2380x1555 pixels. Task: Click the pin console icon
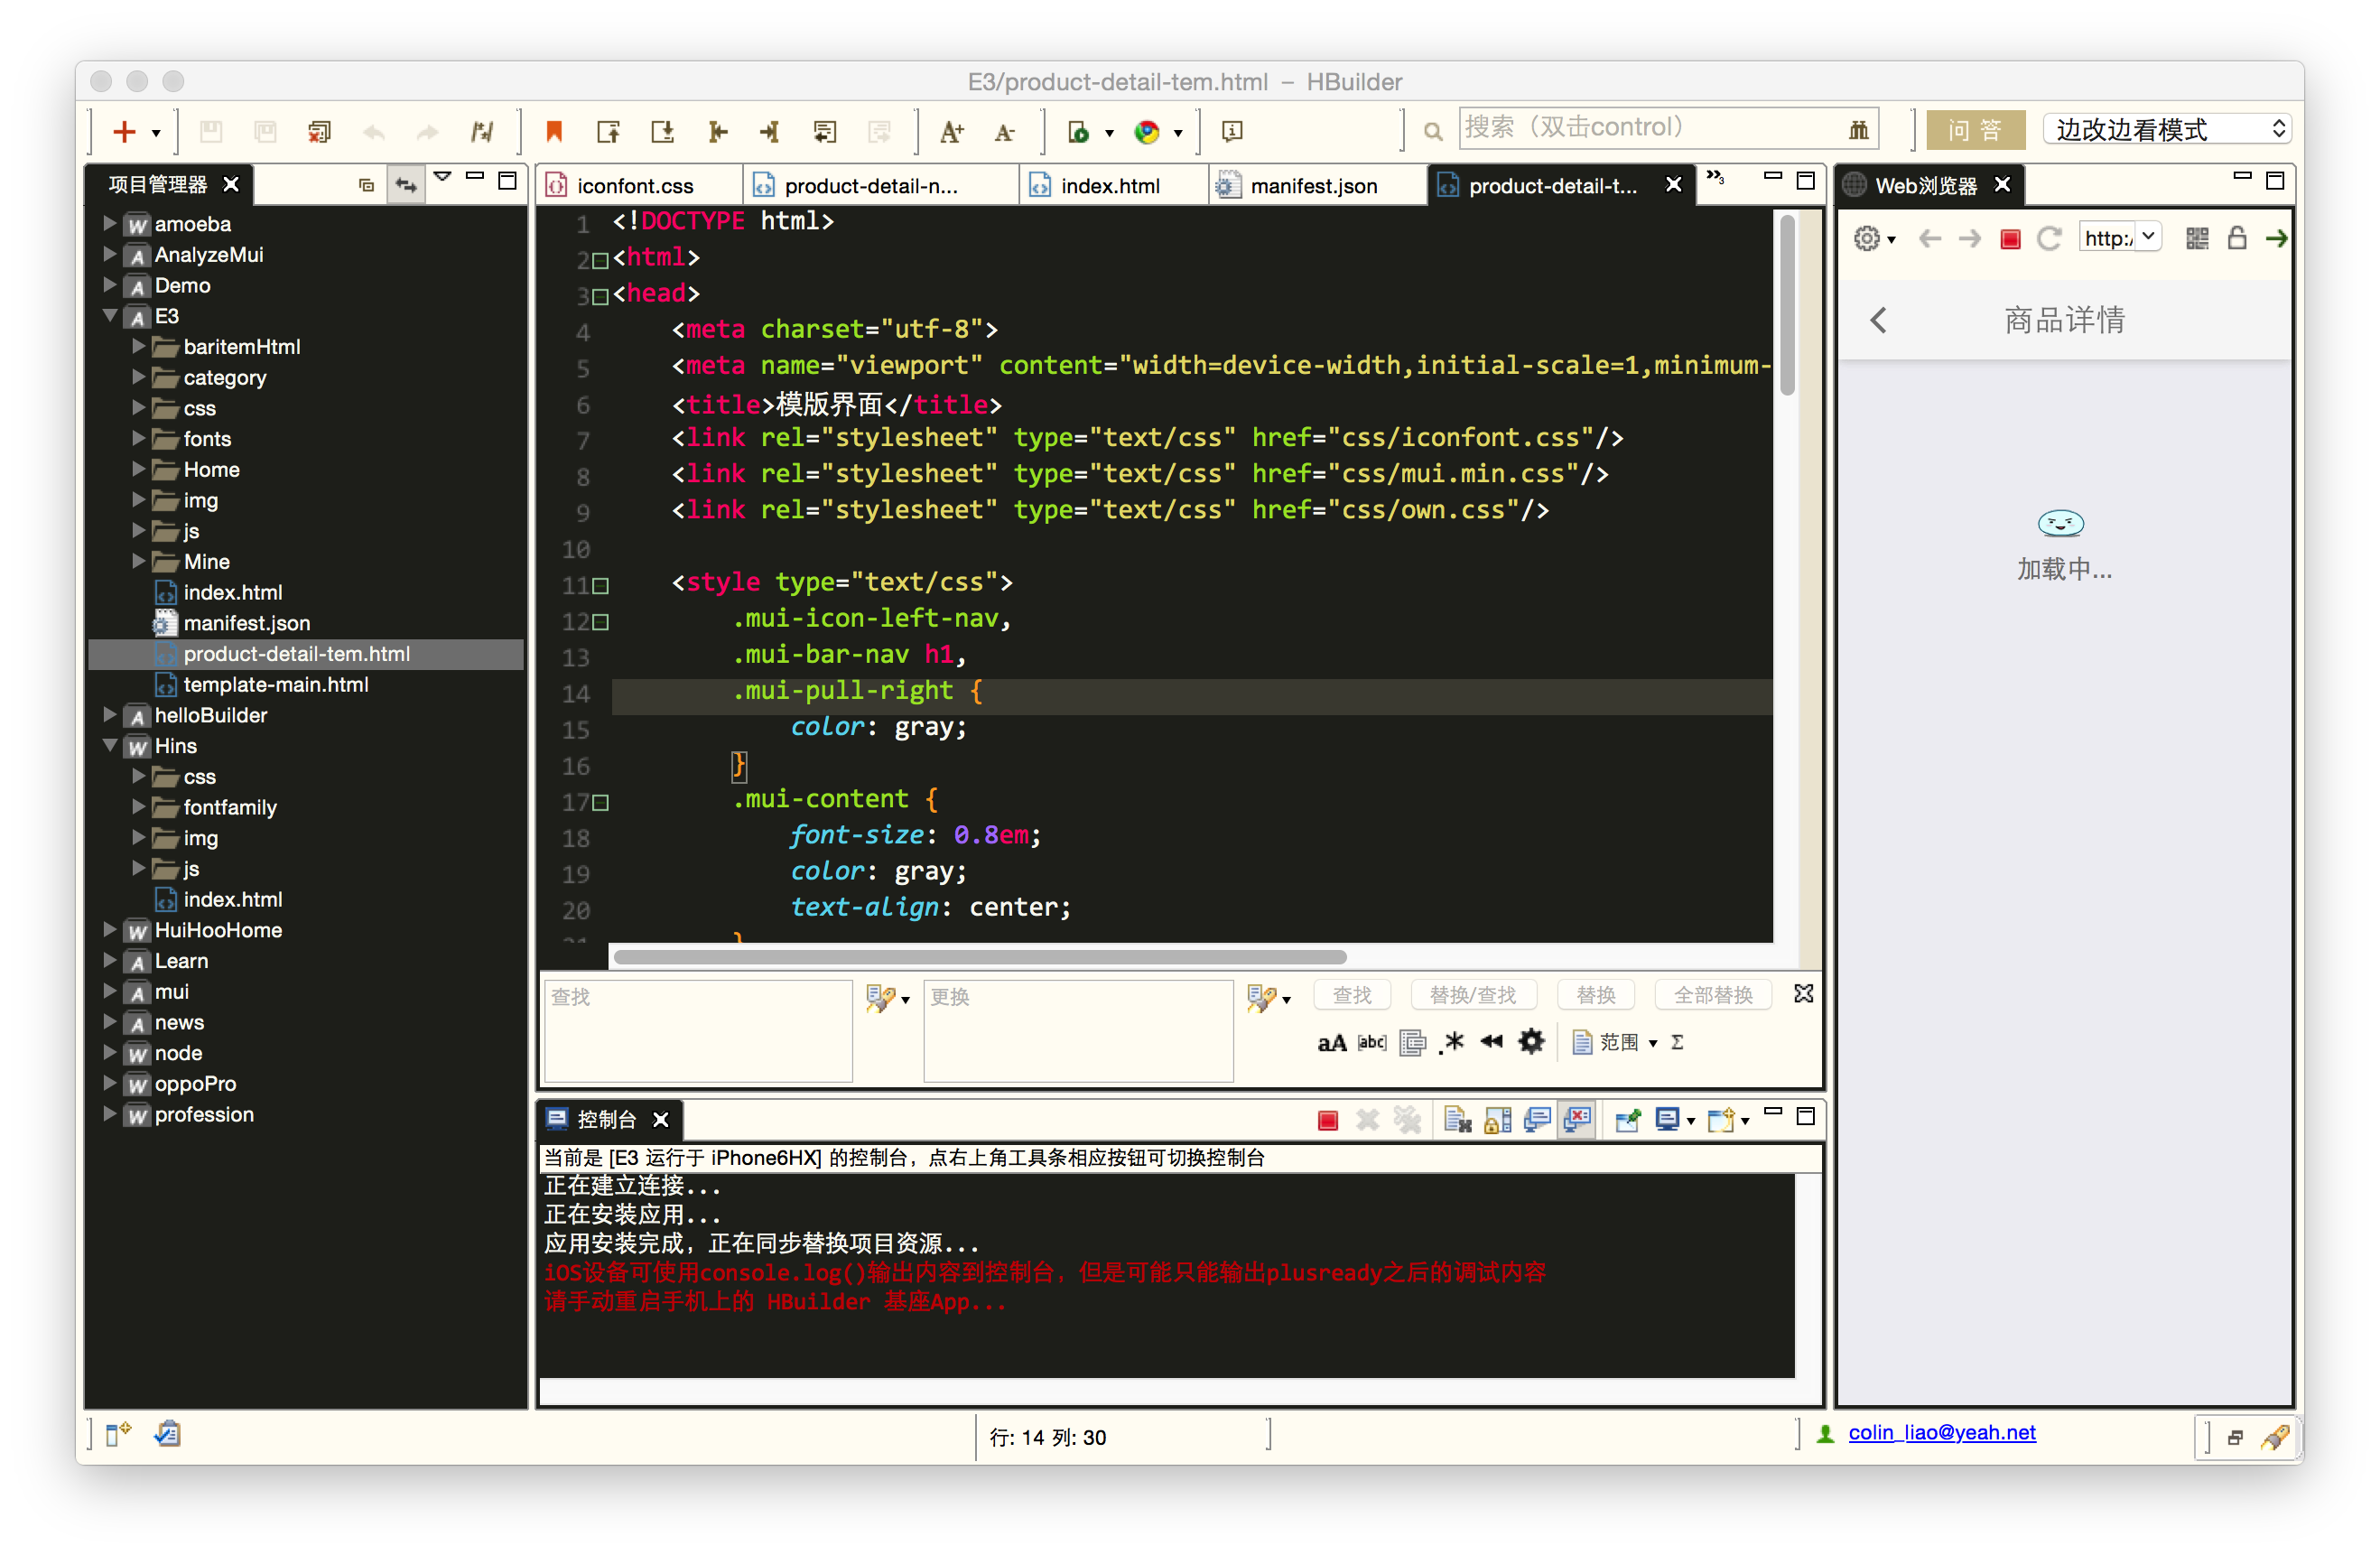pyautogui.click(x=1627, y=1120)
